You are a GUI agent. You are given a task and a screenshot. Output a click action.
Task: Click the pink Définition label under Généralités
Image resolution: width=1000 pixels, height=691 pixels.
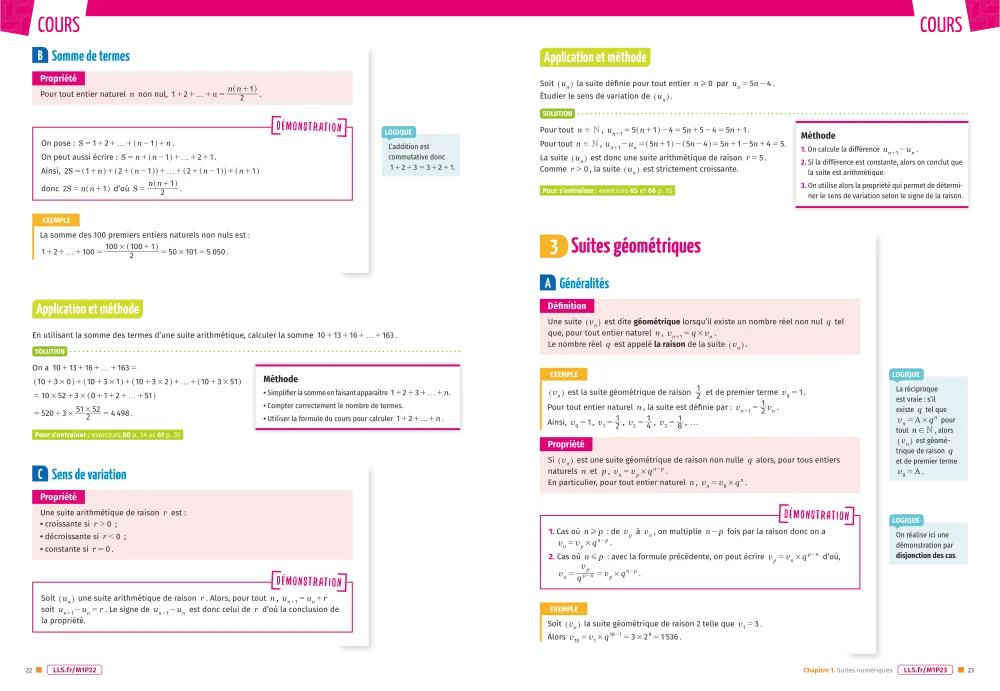567,306
